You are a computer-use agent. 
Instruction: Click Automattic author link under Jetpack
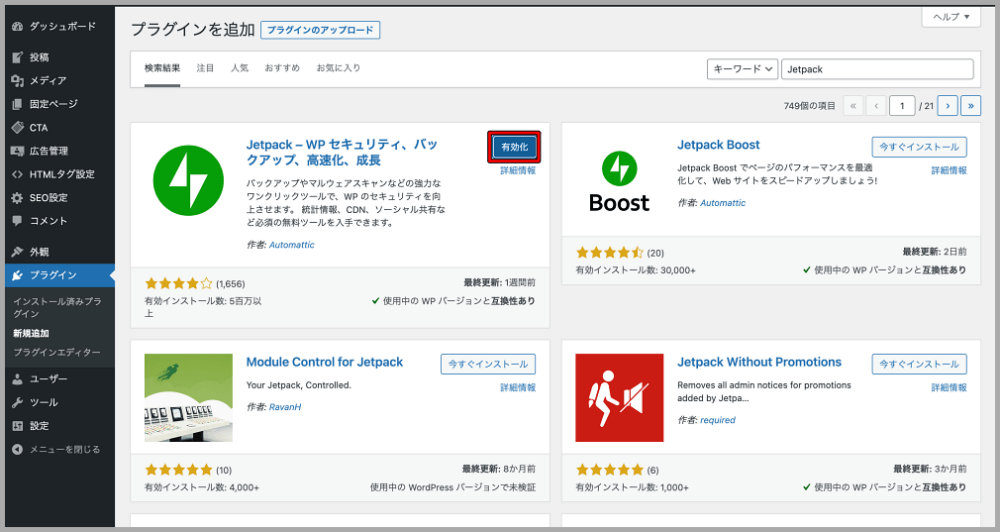click(x=291, y=244)
